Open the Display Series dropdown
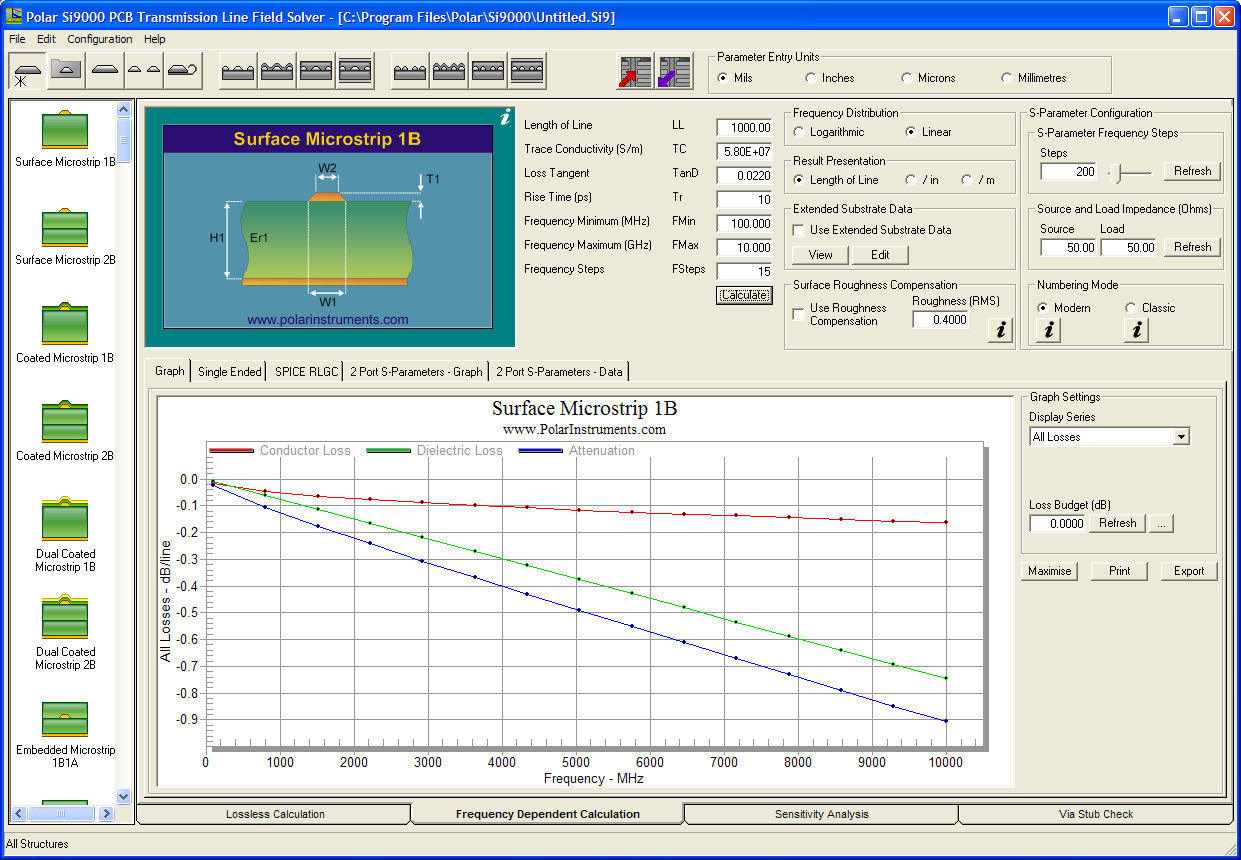The height and width of the screenshot is (860, 1241). click(1181, 437)
